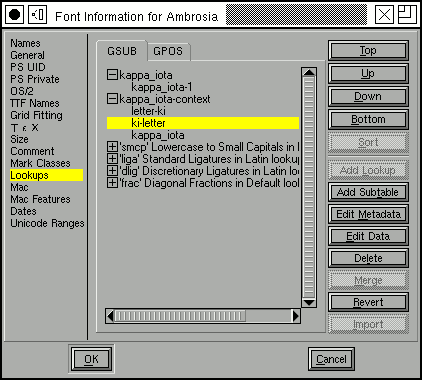Viewport: 422px width, 380px height.
Task: Confirm with the OK button
Action: [x=91, y=359]
